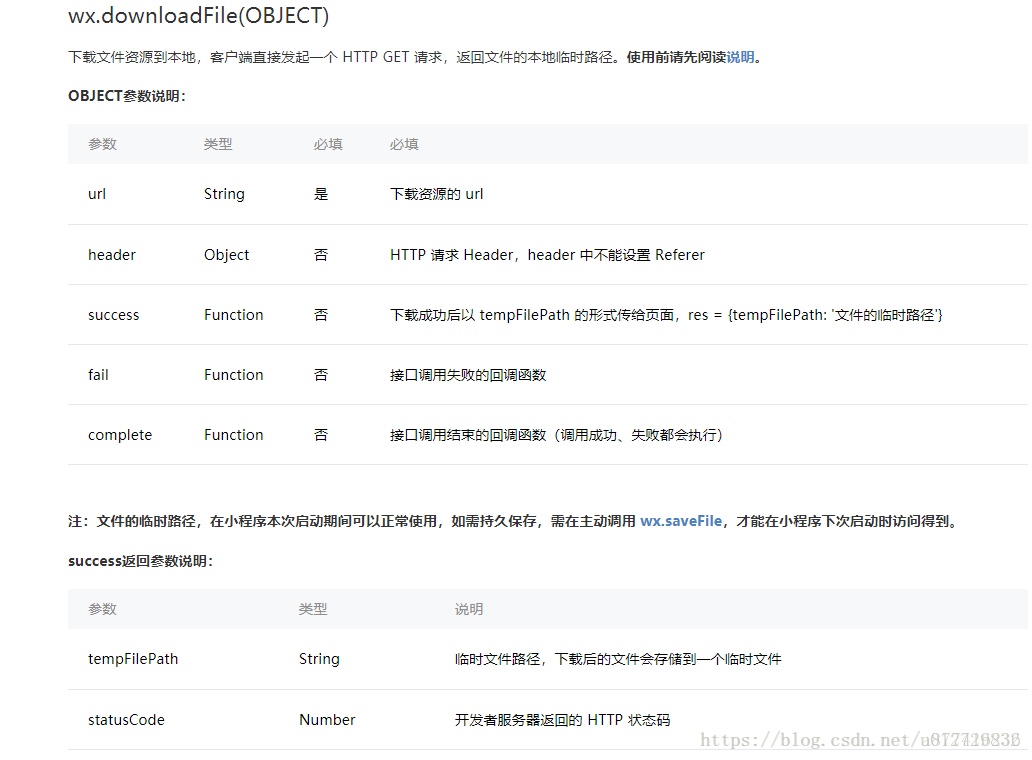
Task: Click the first 必填 column header
Action: pos(328,144)
